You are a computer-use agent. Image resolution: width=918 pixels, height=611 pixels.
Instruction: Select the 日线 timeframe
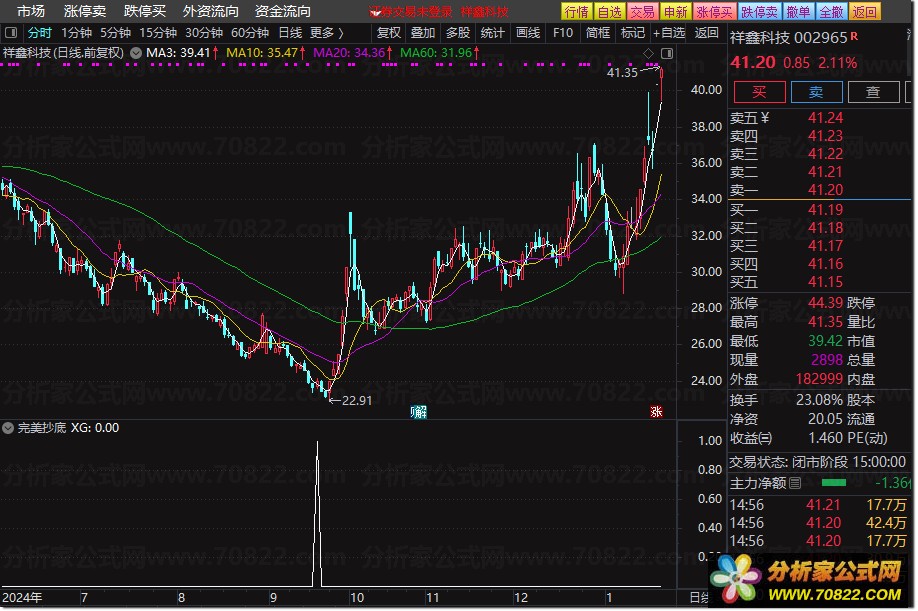[x=290, y=33]
